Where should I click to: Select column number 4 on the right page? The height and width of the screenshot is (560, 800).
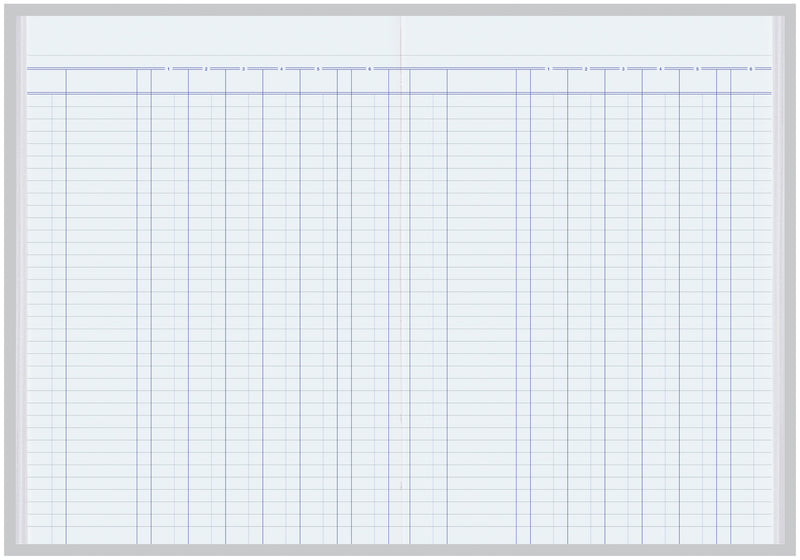click(x=660, y=69)
